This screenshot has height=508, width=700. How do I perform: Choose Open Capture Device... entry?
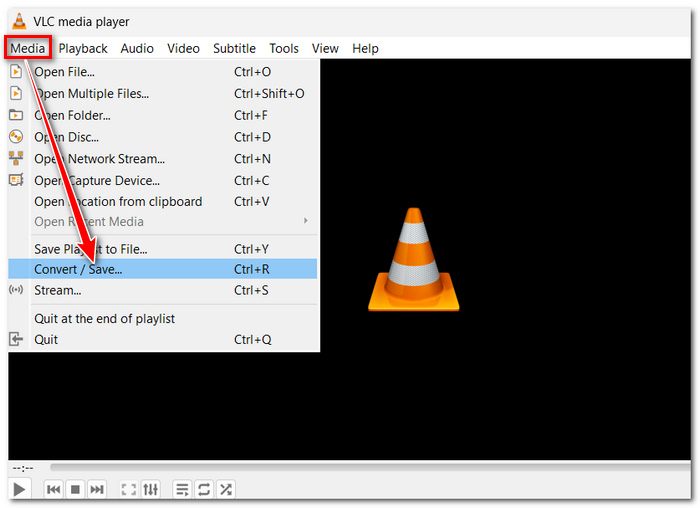[x=162, y=180]
